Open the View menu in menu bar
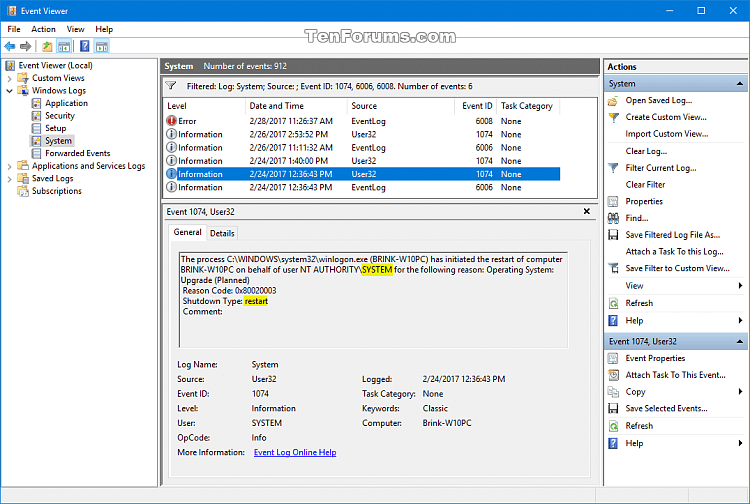 76,29
